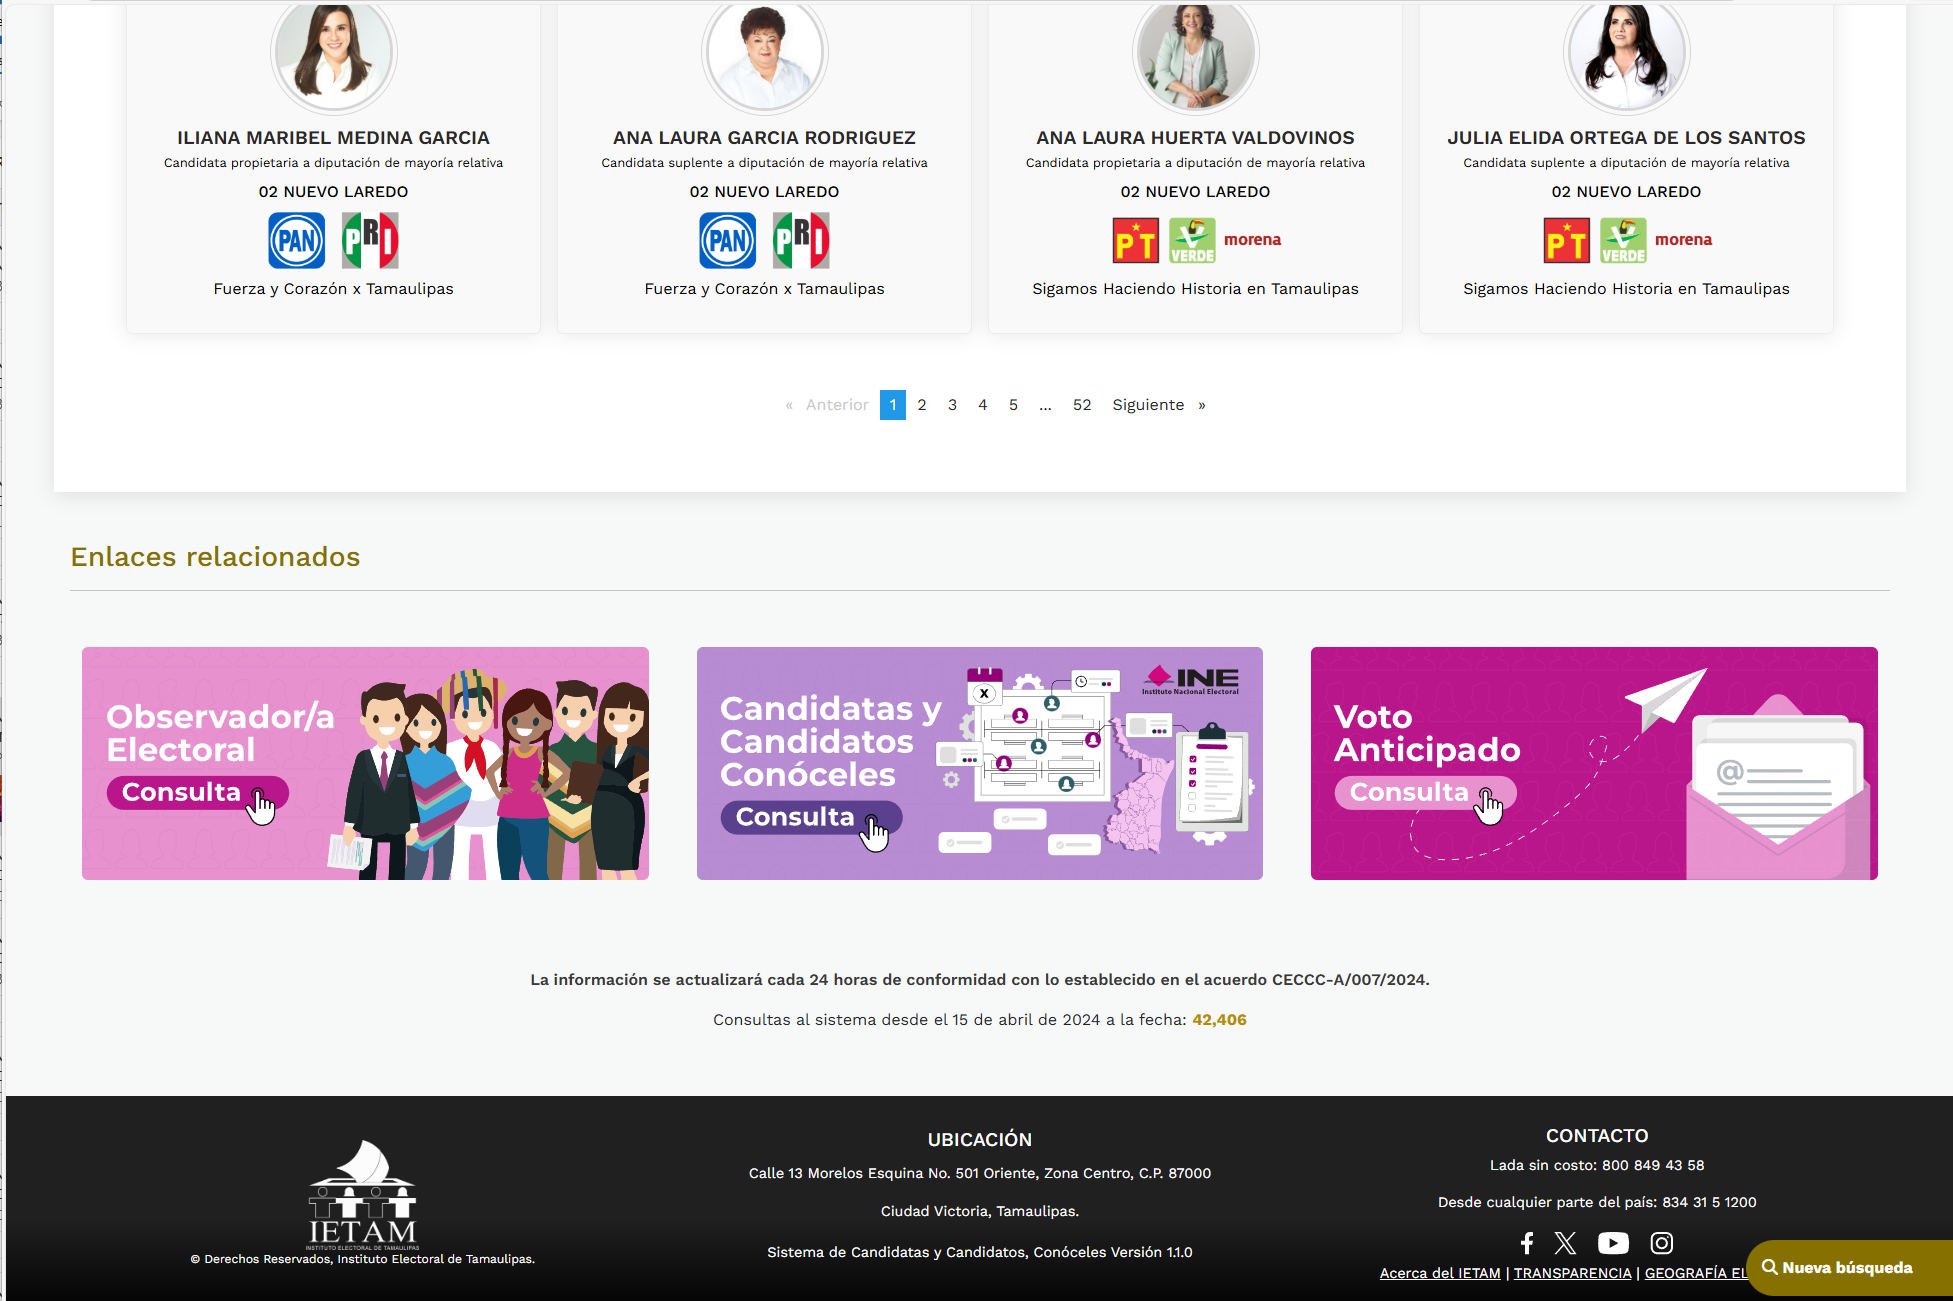Open IETAM Facebook page icon

[x=1526, y=1243]
